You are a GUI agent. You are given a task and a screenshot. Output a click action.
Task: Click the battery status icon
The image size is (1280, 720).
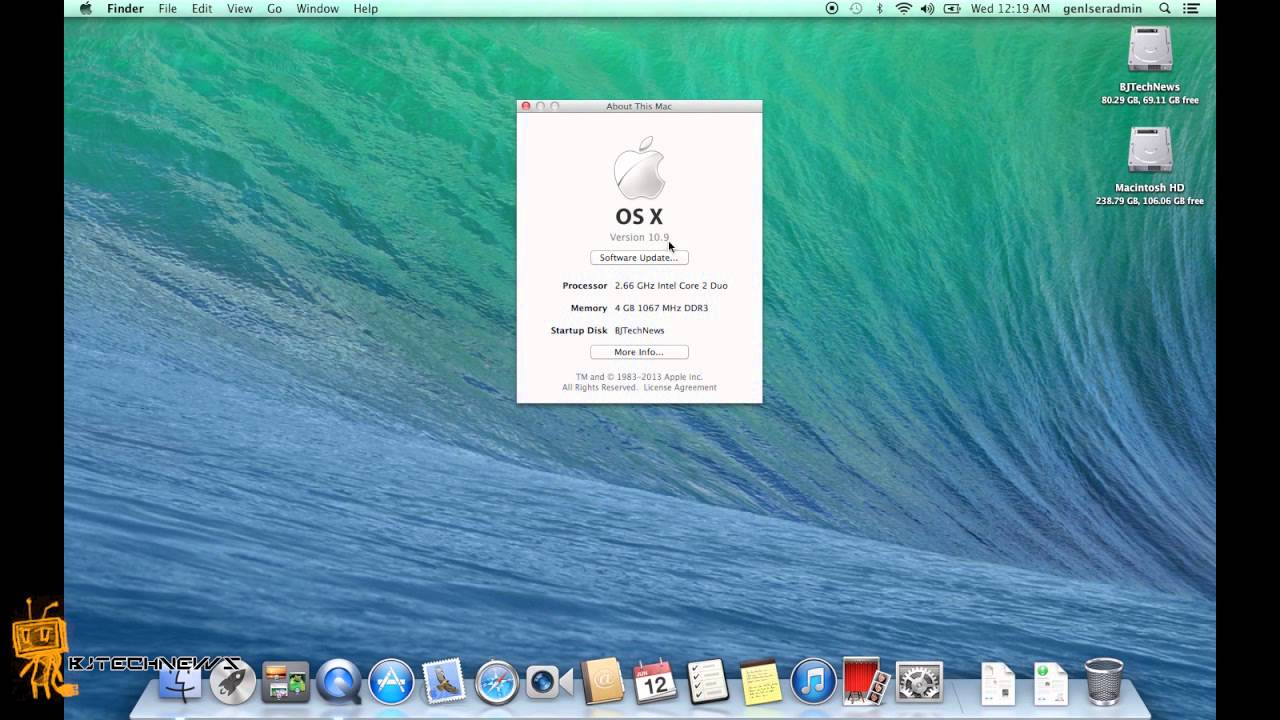[x=953, y=9]
